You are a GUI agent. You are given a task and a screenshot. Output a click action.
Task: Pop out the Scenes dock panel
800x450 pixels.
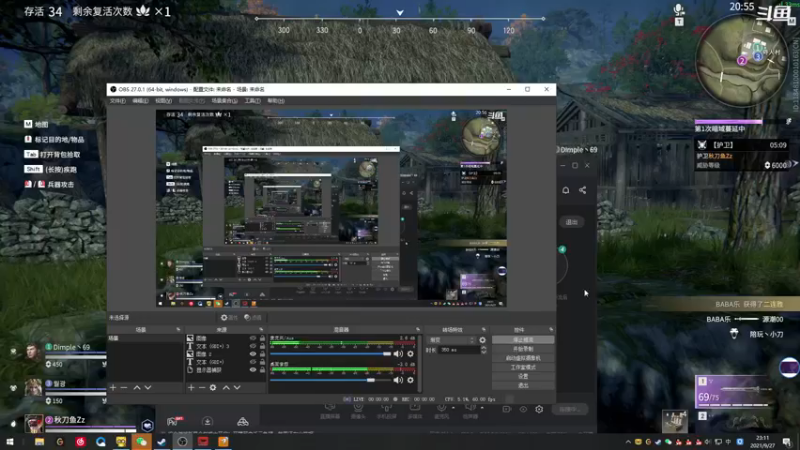(x=178, y=330)
